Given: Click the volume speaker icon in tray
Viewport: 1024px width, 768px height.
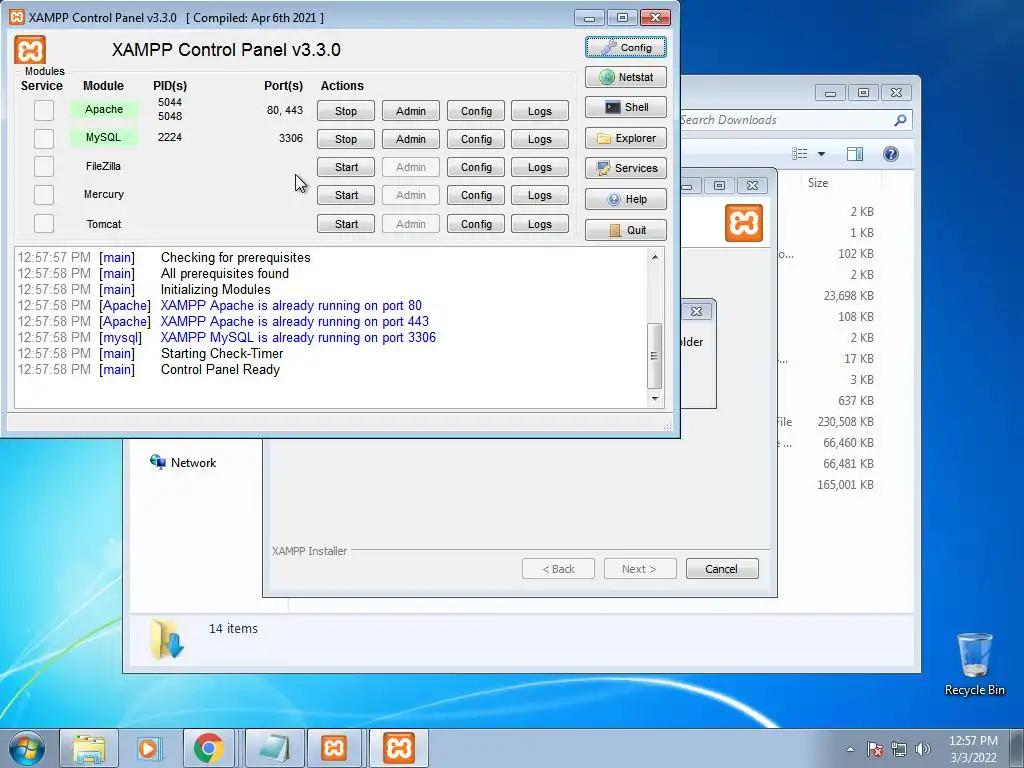Looking at the screenshot, I should click(x=923, y=749).
